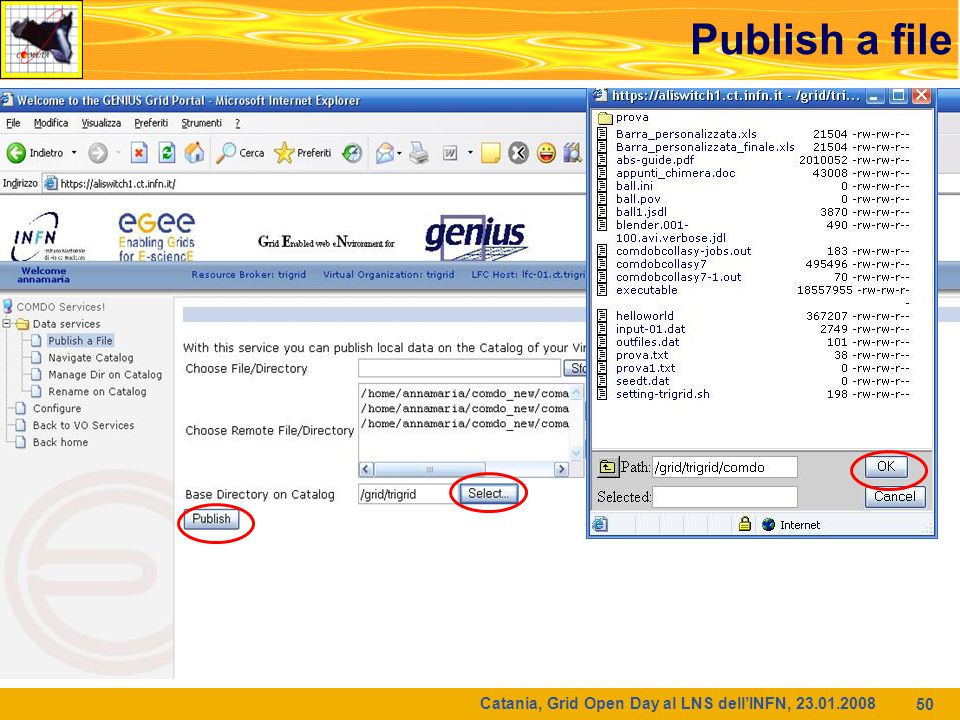The height and width of the screenshot is (720, 960).
Task: Click the Indietro back arrow icon
Action: click(16, 152)
